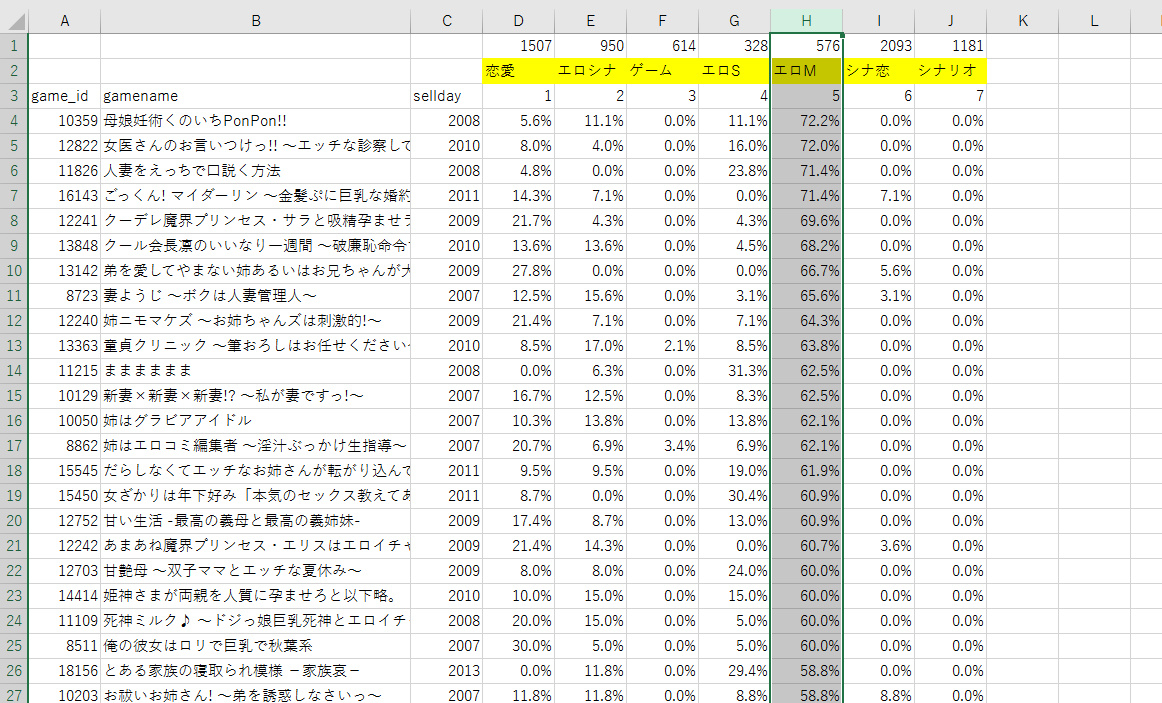Select row 1 by its row header
This screenshot has height=703, width=1162.
14,46
